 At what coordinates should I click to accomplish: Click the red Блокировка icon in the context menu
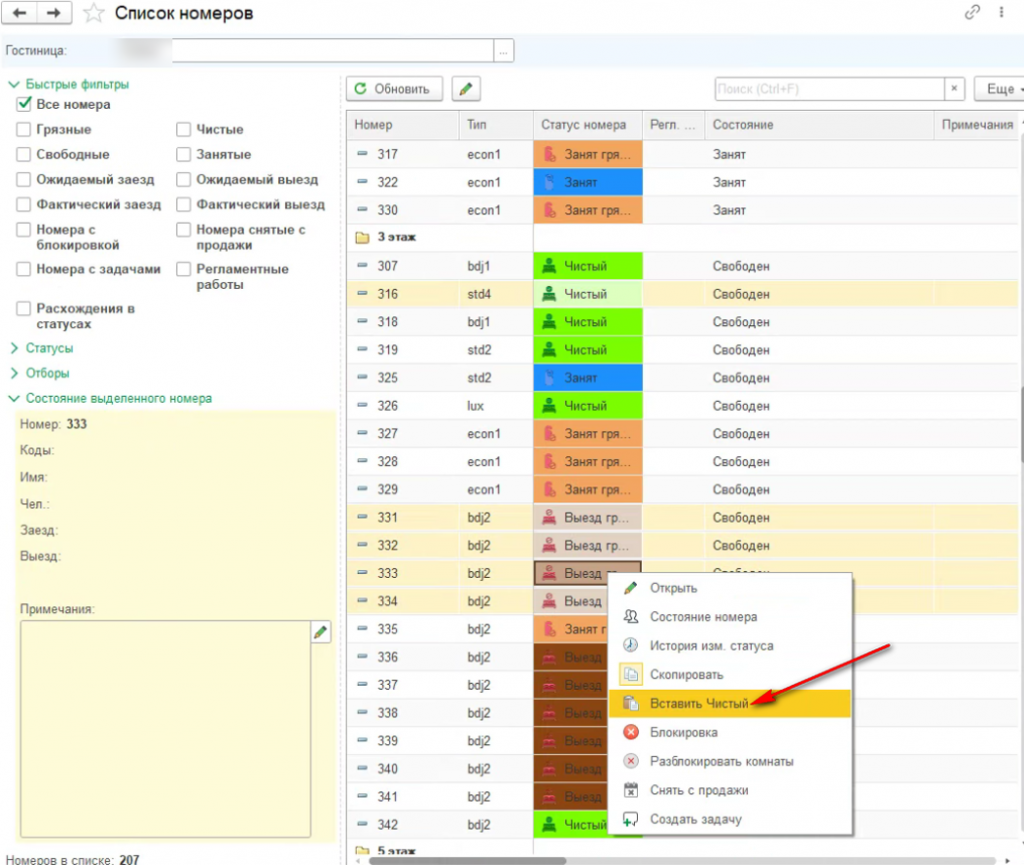[631, 732]
